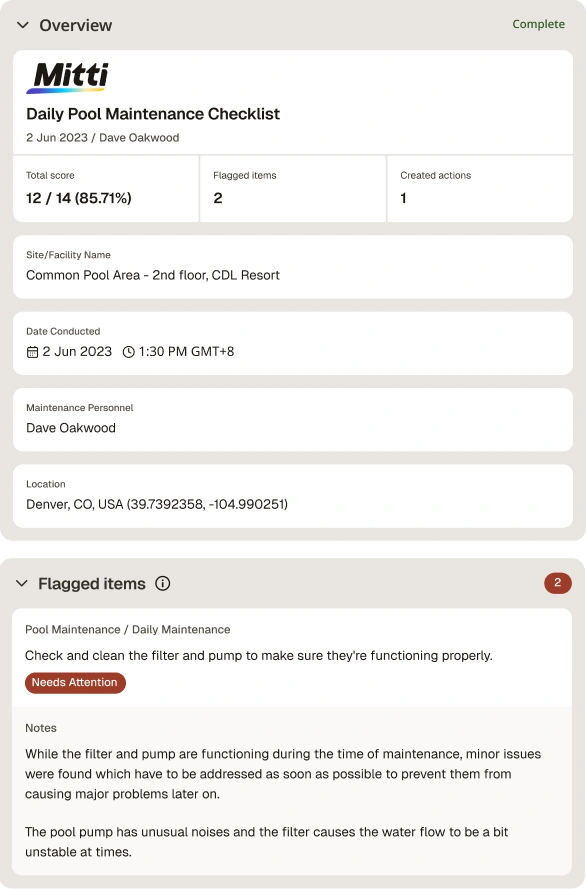
Task: Click the Mitti logo
Action: (x=67, y=78)
